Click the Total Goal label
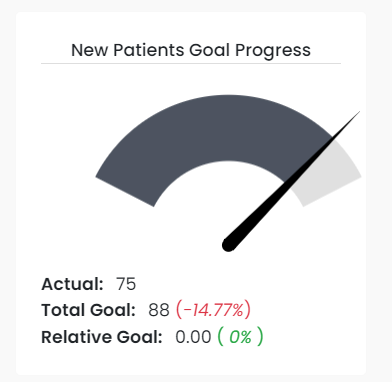This screenshot has height=382, width=392. [x=88, y=310]
